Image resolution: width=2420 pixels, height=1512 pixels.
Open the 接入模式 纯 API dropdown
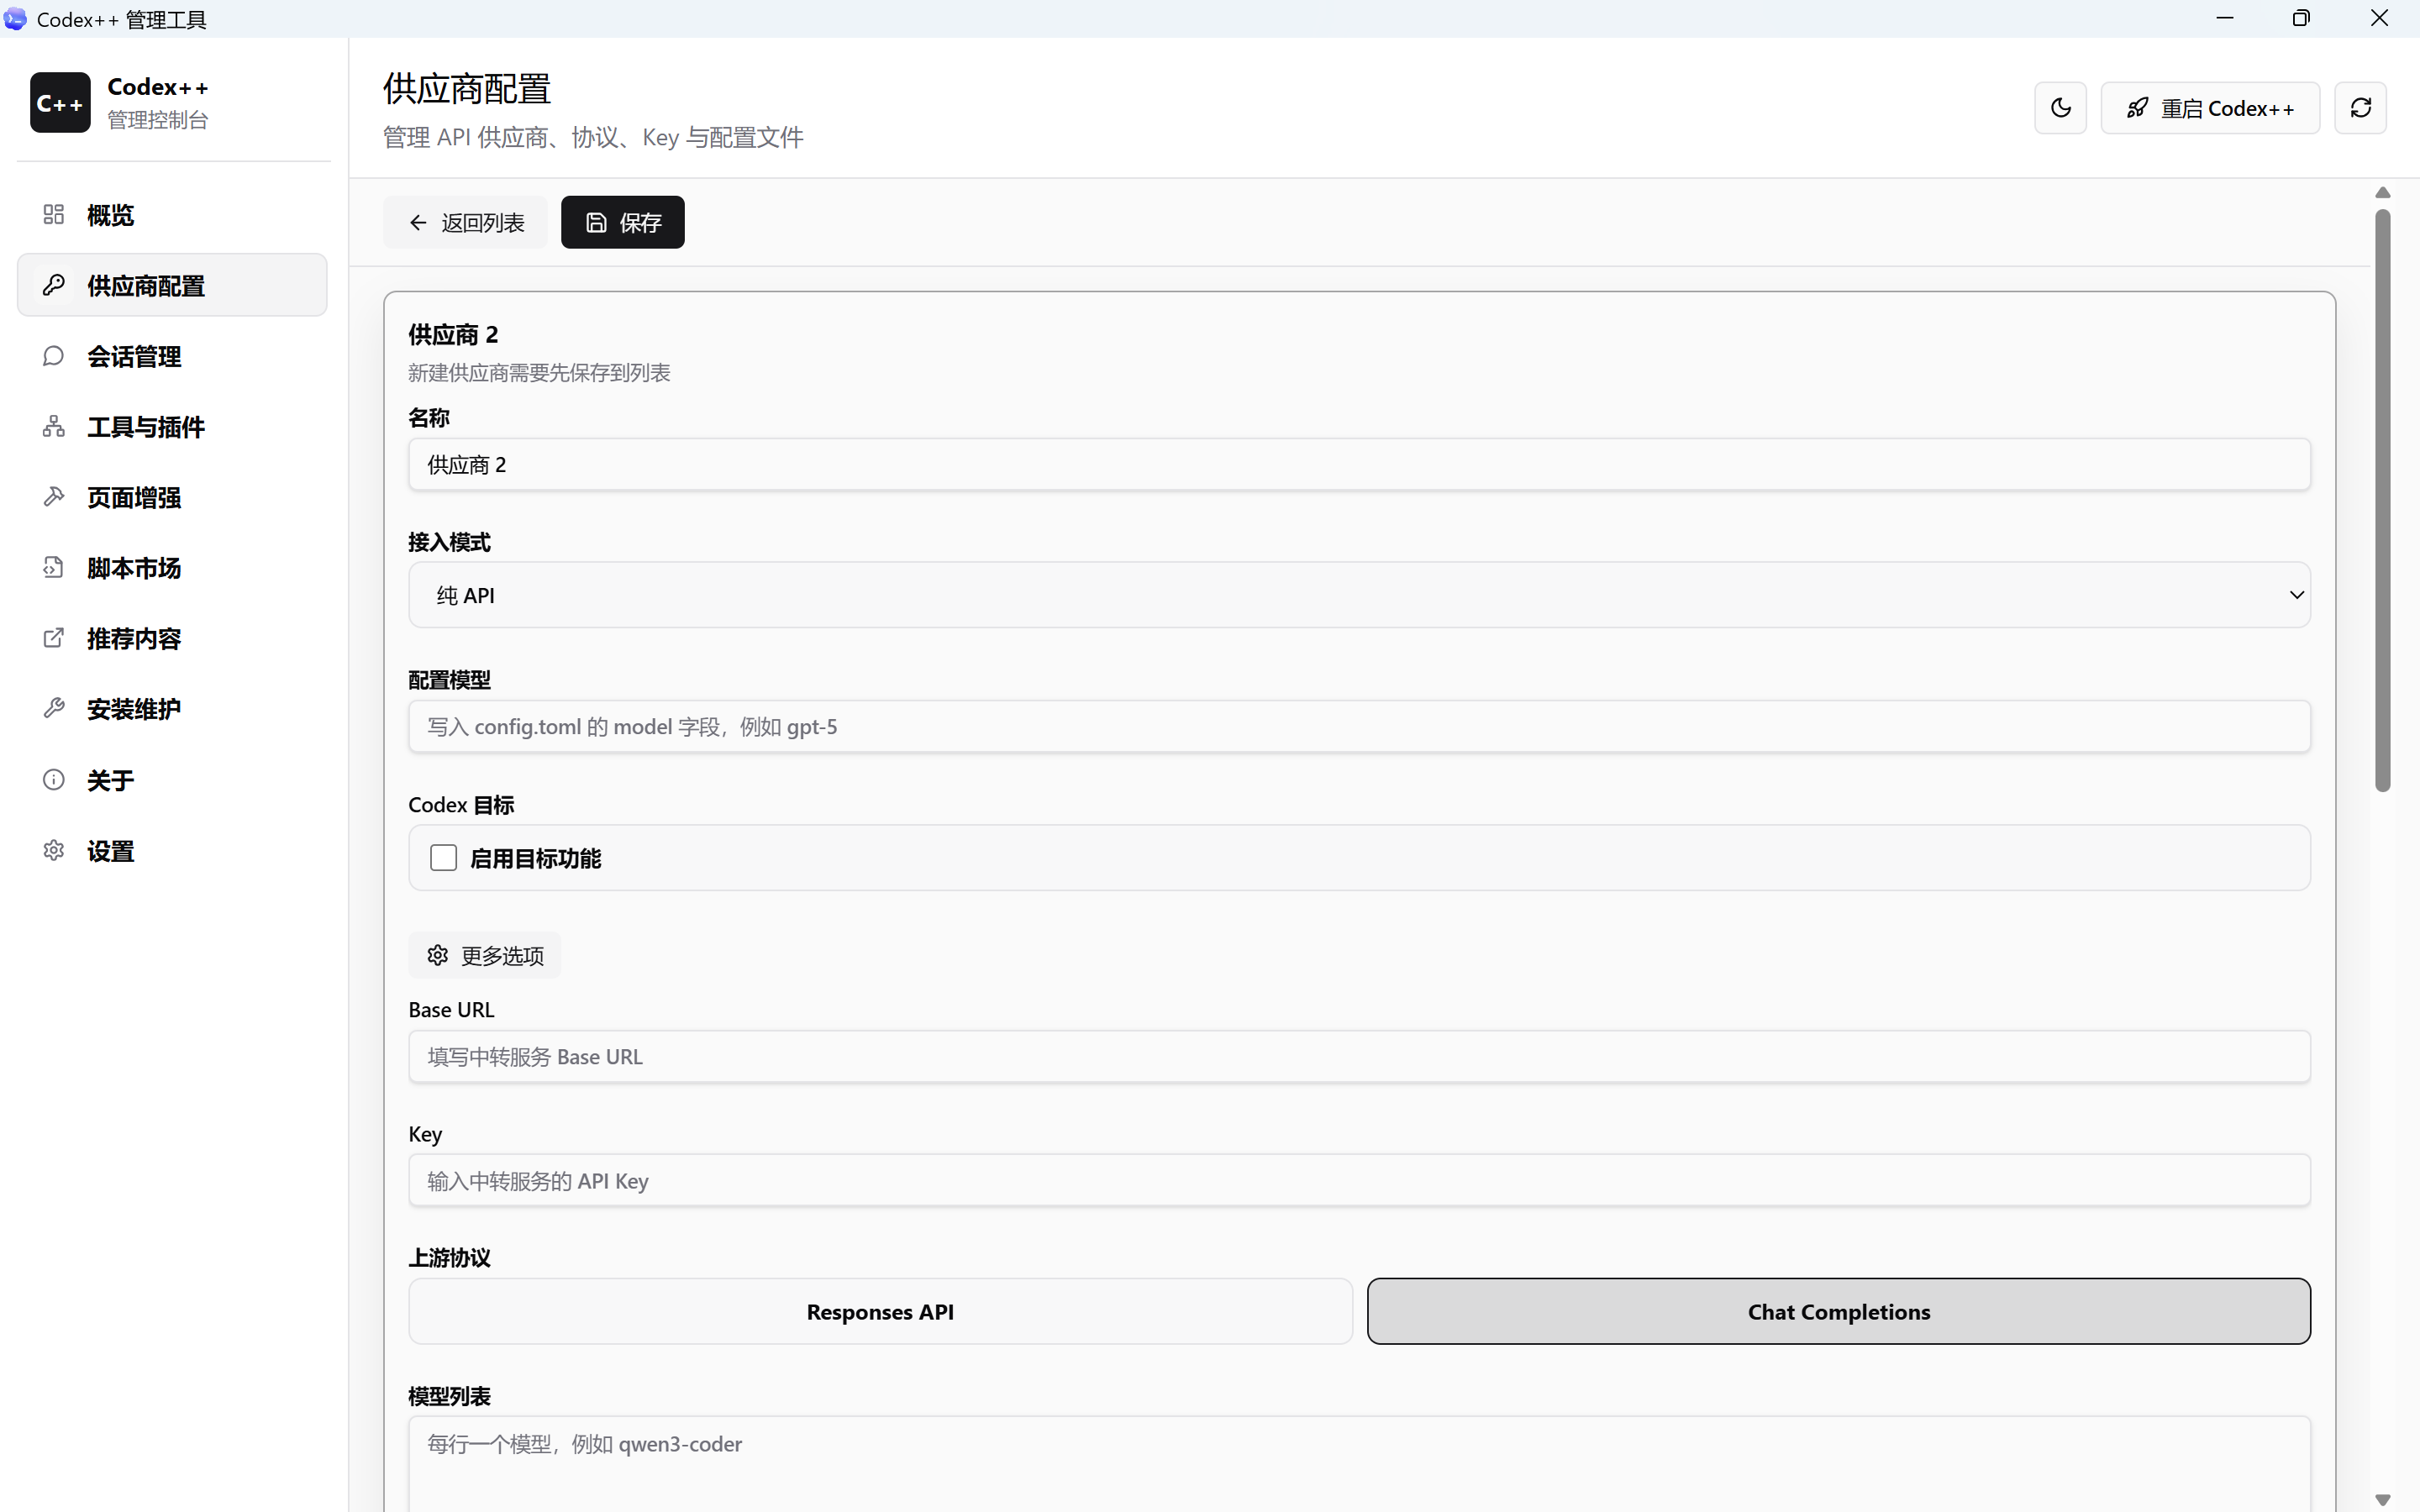(x=1359, y=595)
